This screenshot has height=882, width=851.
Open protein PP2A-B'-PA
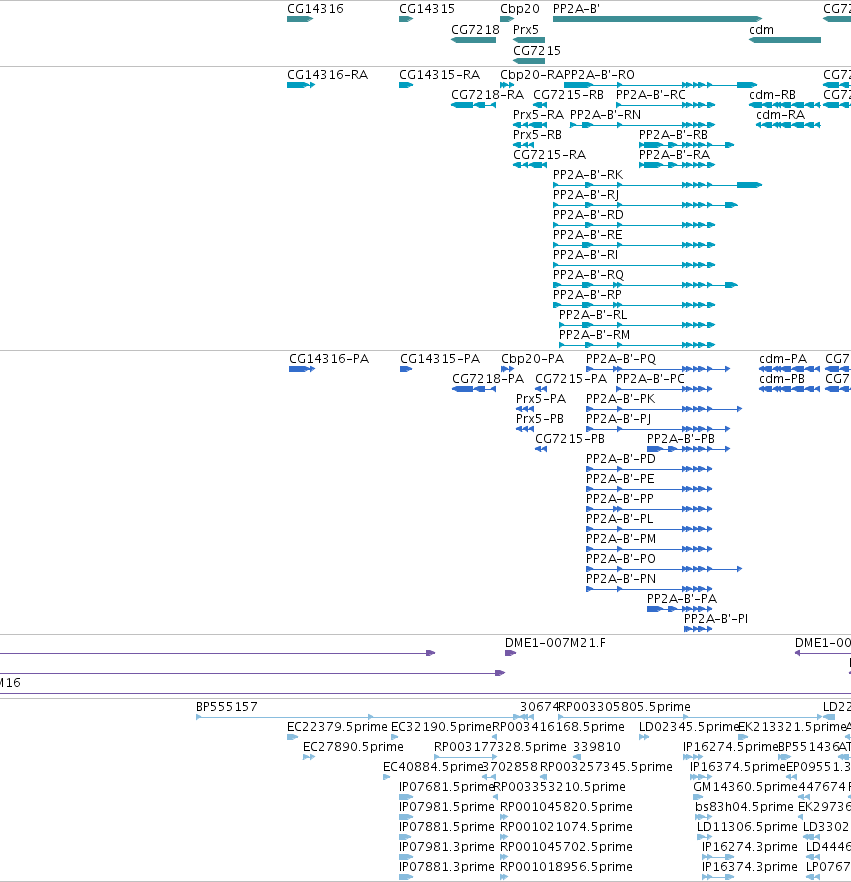[x=682, y=599]
